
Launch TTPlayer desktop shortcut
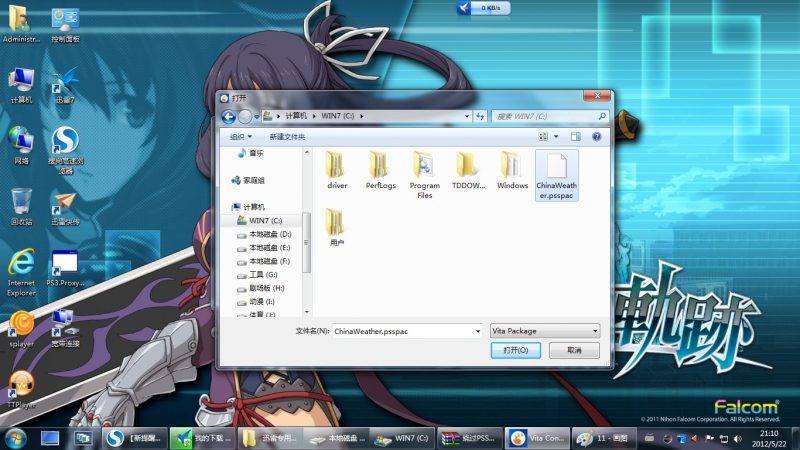[21, 389]
